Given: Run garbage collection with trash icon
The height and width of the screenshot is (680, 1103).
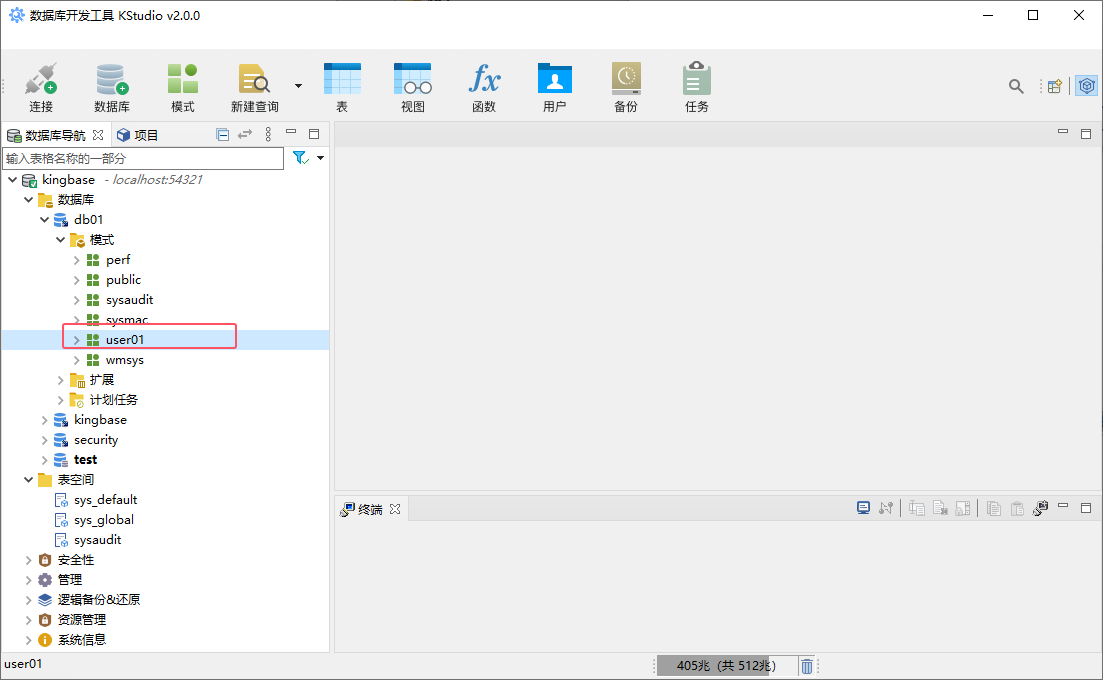Looking at the screenshot, I should (x=806, y=666).
